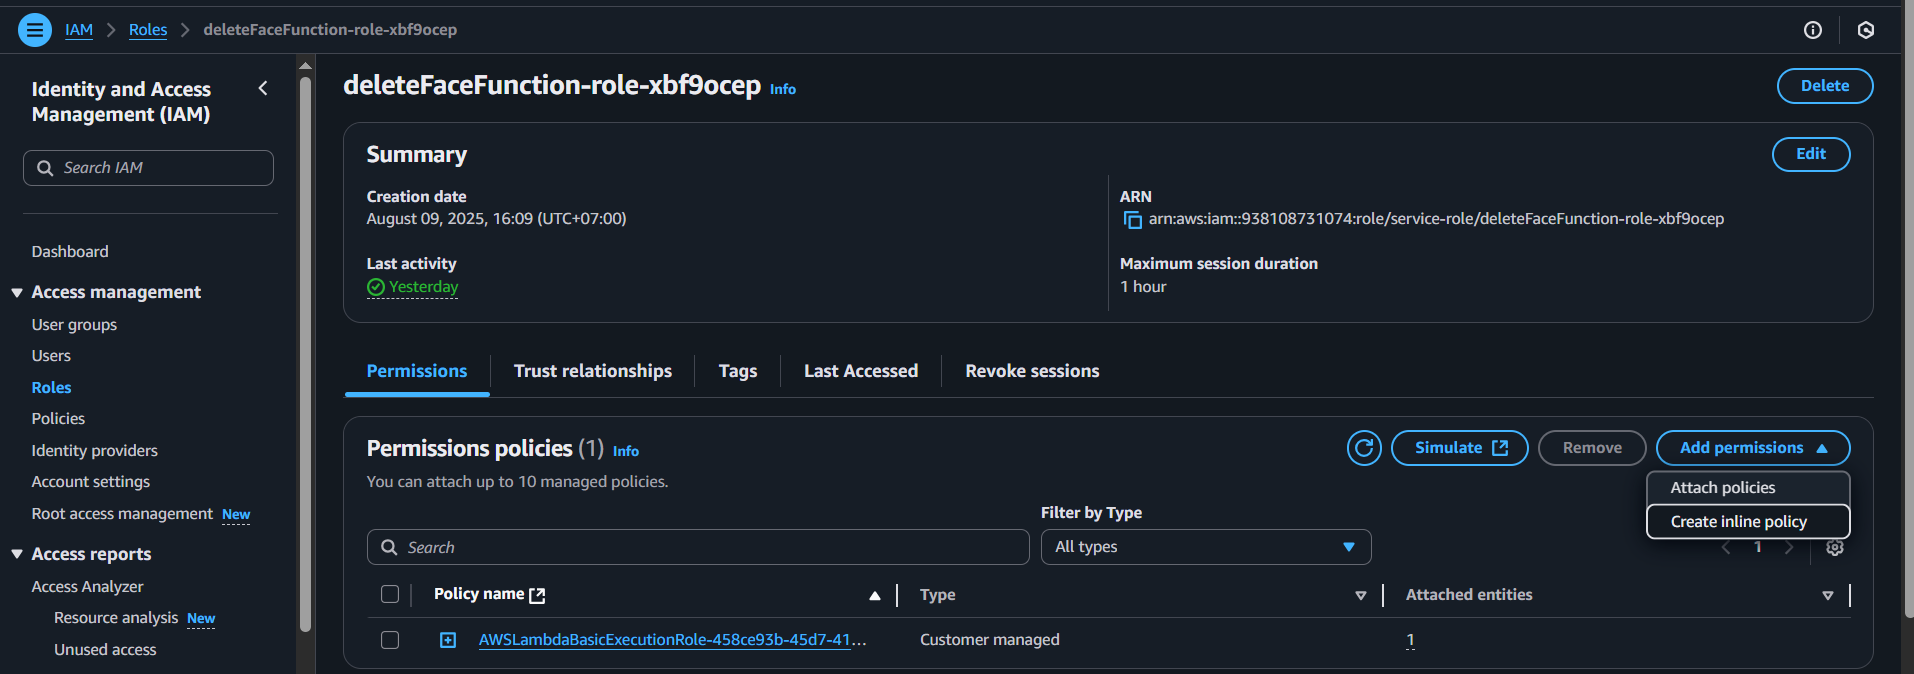
Task: Switch to the Permissions tab
Action: [417, 371]
